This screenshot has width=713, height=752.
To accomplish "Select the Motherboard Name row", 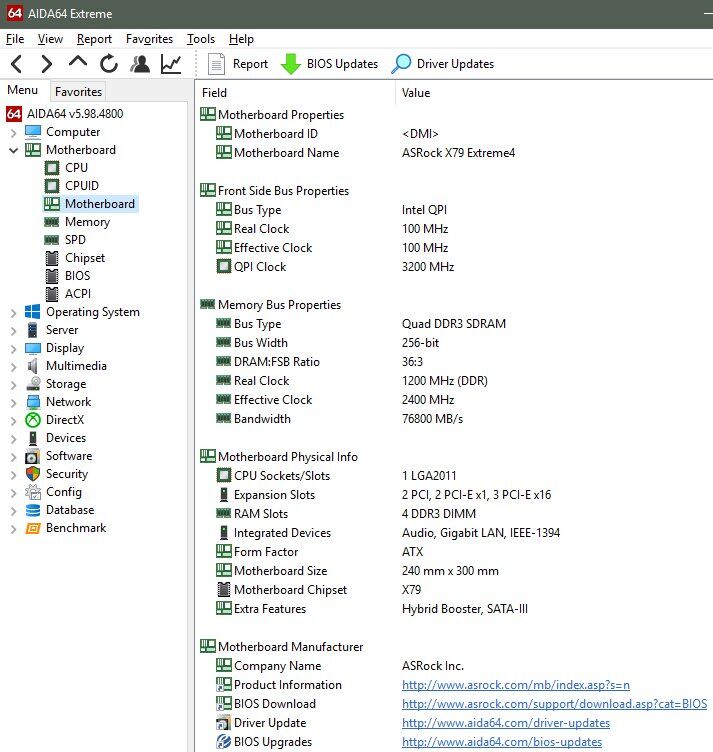I will pyautogui.click(x=454, y=153).
